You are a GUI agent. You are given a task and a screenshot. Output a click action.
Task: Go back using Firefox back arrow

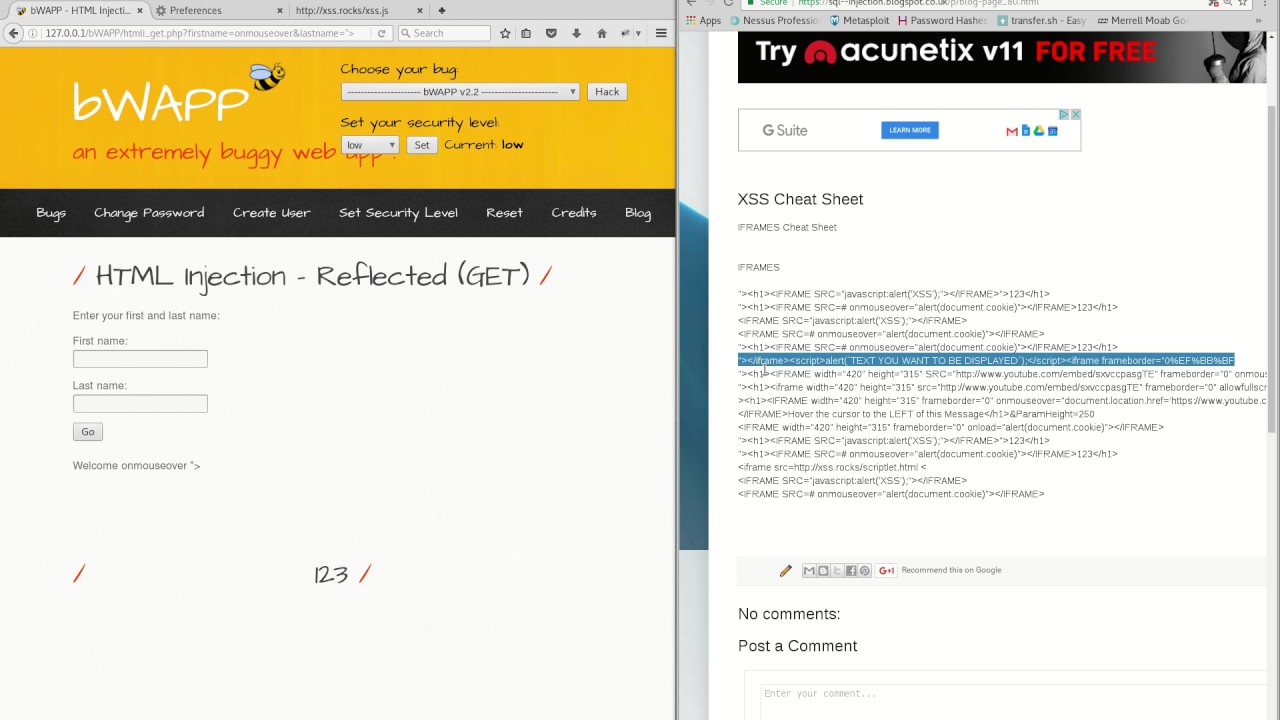[x=13, y=33]
